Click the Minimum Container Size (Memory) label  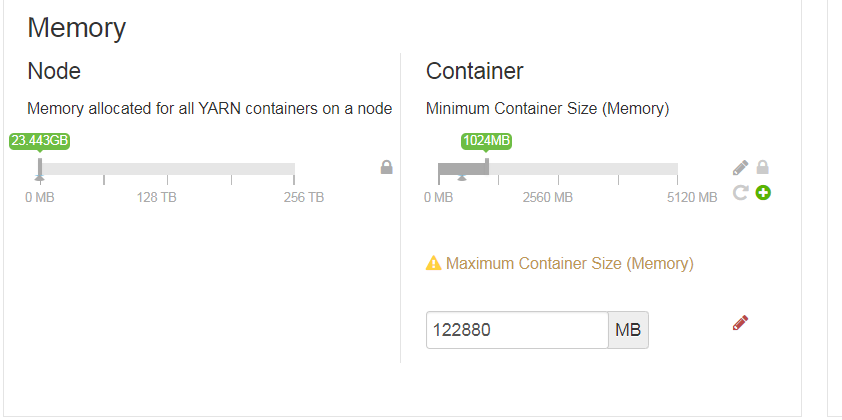547,108
